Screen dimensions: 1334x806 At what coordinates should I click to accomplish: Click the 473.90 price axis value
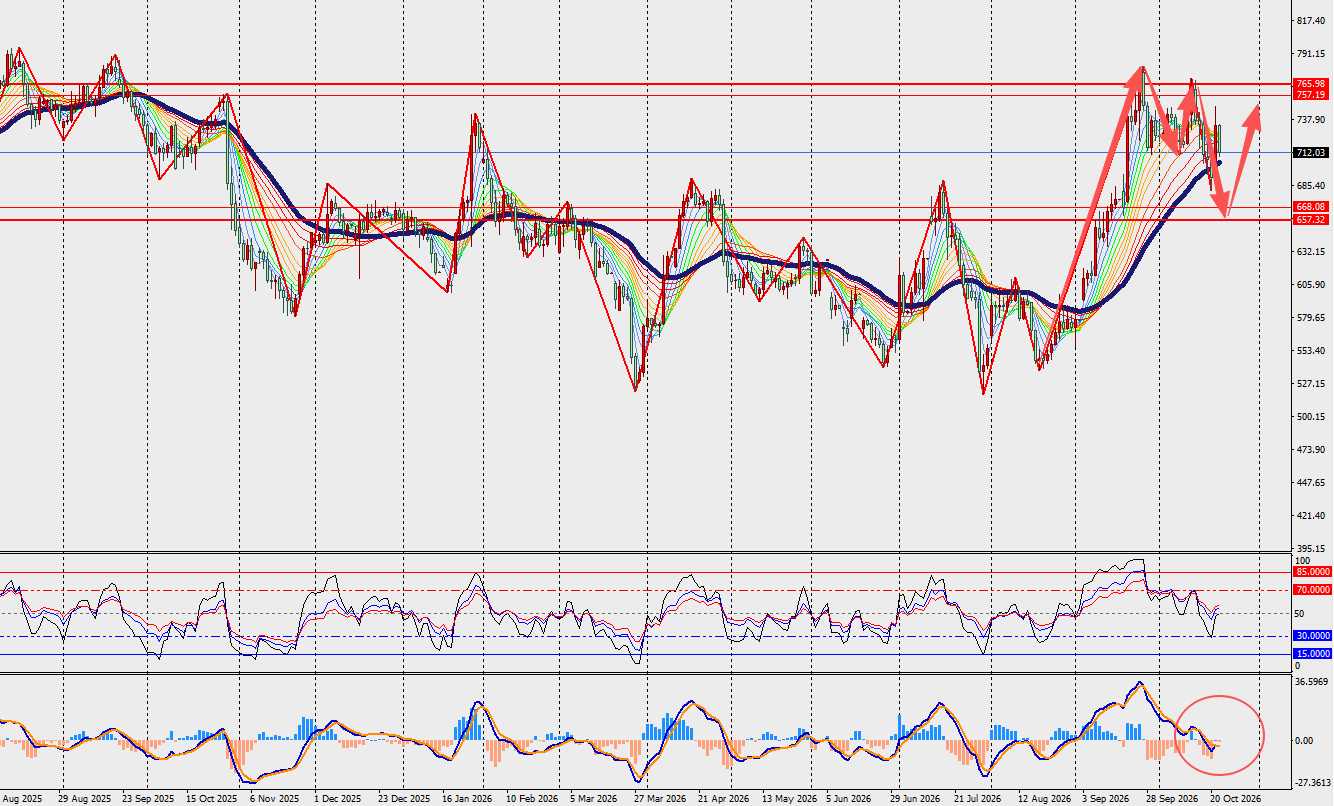tap(1310, 450)
